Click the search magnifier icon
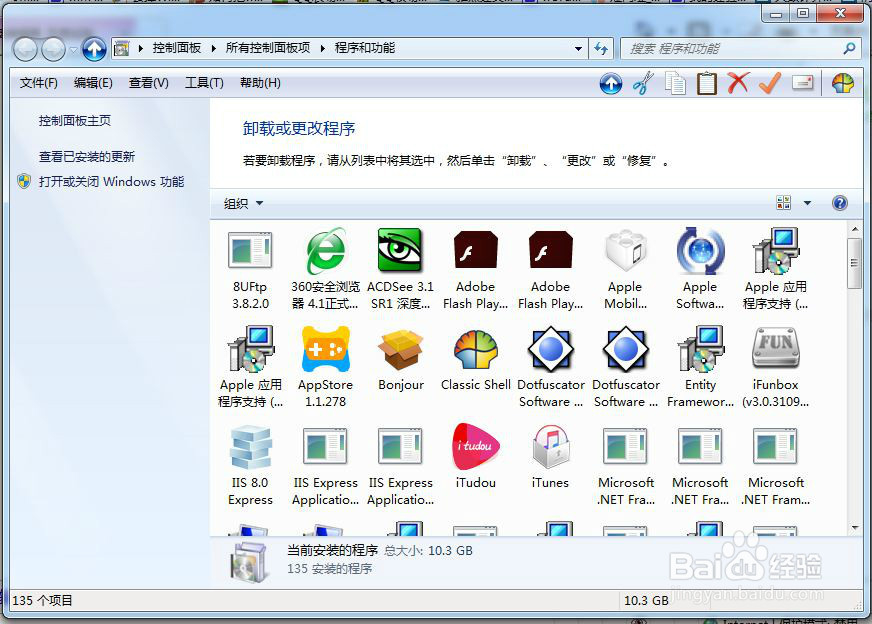Viewport: 872px width, 624px height. coord(849,48)
